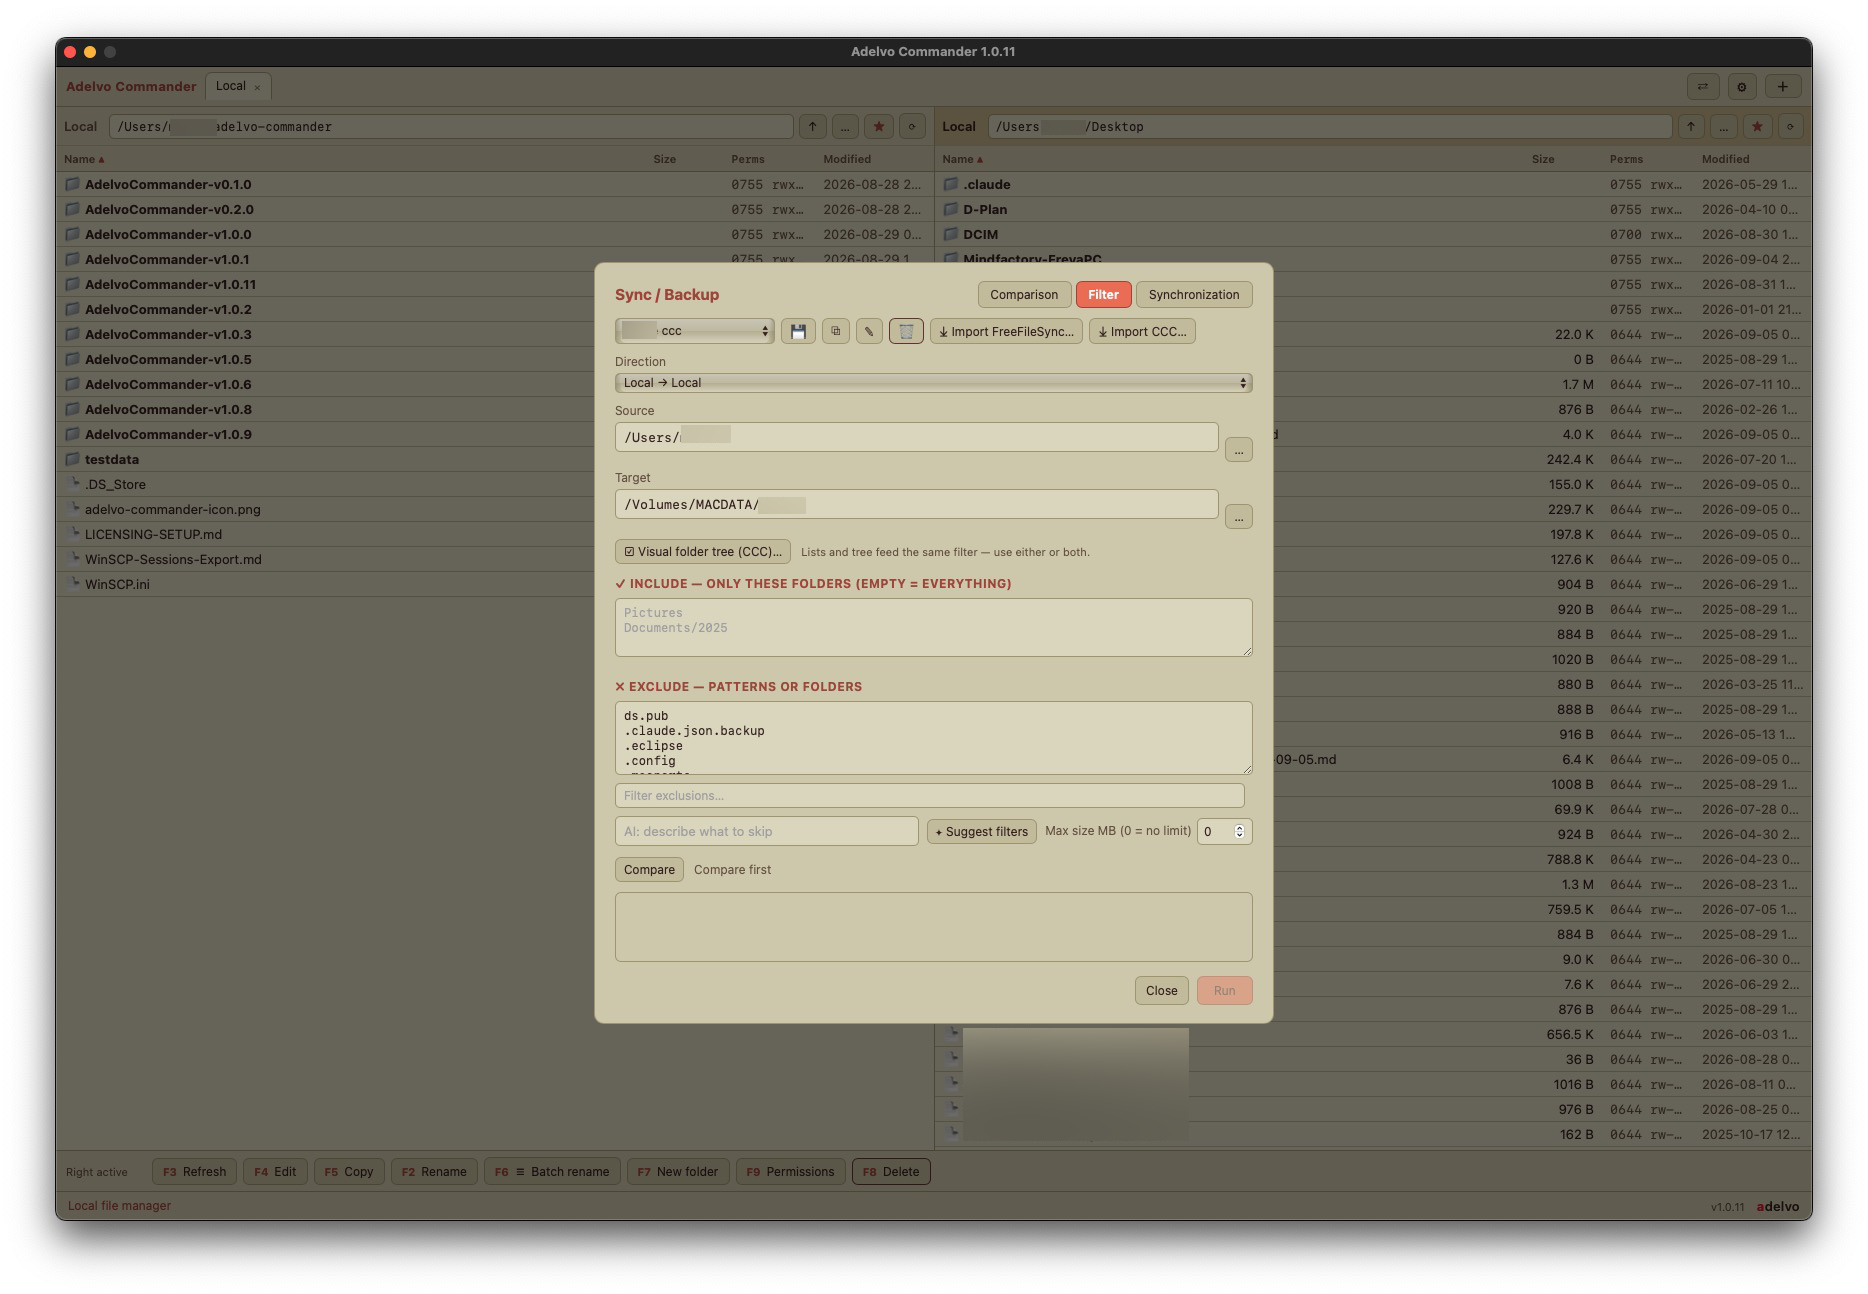Click F4 Edit in the bottom bar
This screenshot has height=1294, width=1868.
click(275, 1172)
